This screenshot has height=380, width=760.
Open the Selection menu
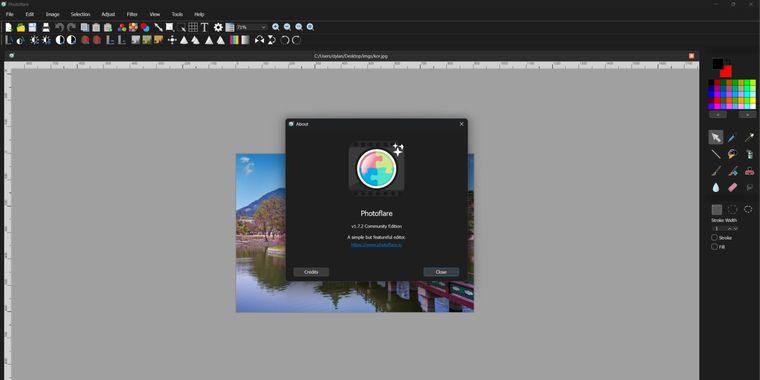(80, 15)
